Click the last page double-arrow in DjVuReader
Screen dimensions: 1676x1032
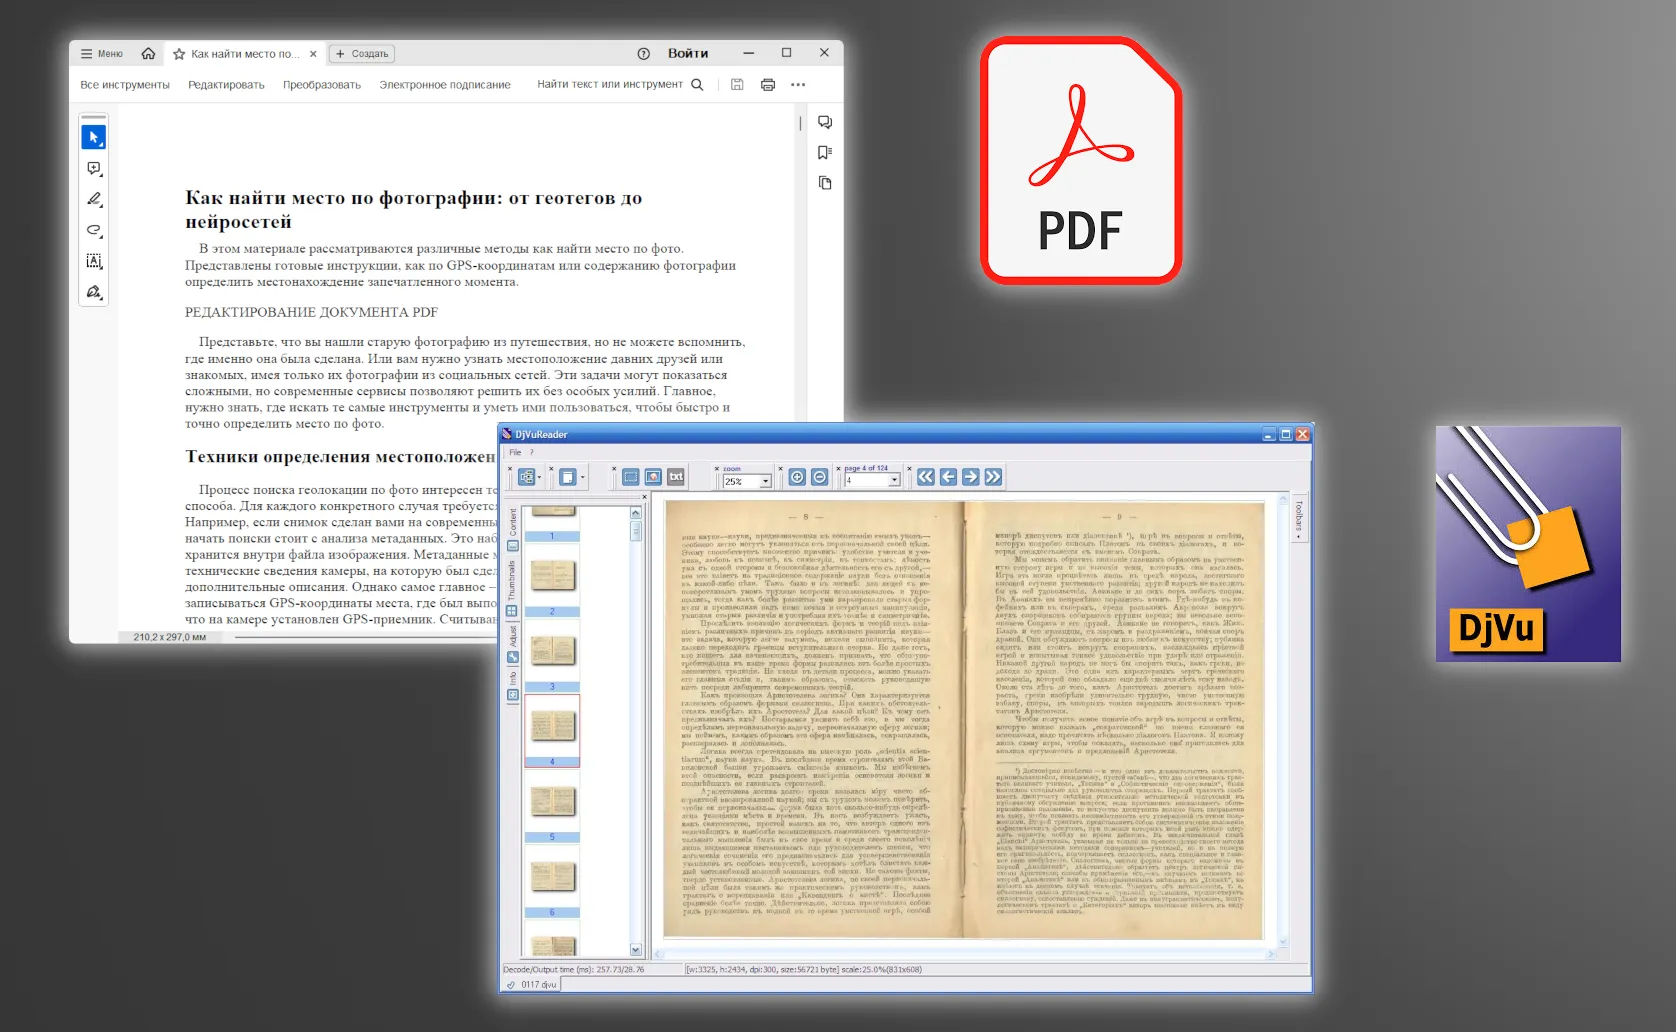point(993,477)
